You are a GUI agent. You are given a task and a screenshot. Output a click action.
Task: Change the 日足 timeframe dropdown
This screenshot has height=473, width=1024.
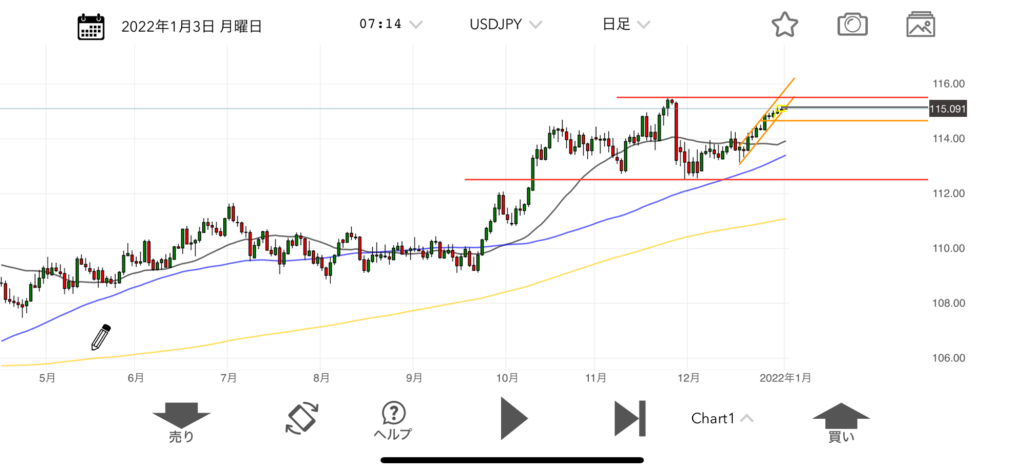click(x=625, y=25)
